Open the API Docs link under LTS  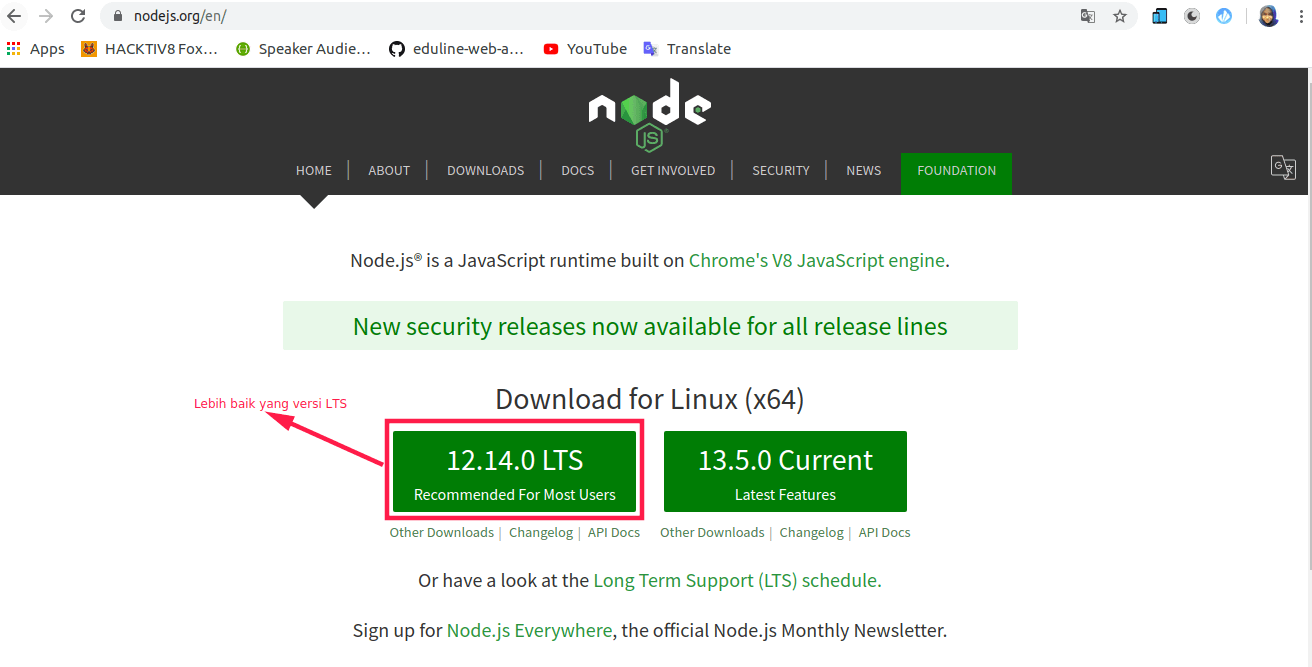pos(614,533)
